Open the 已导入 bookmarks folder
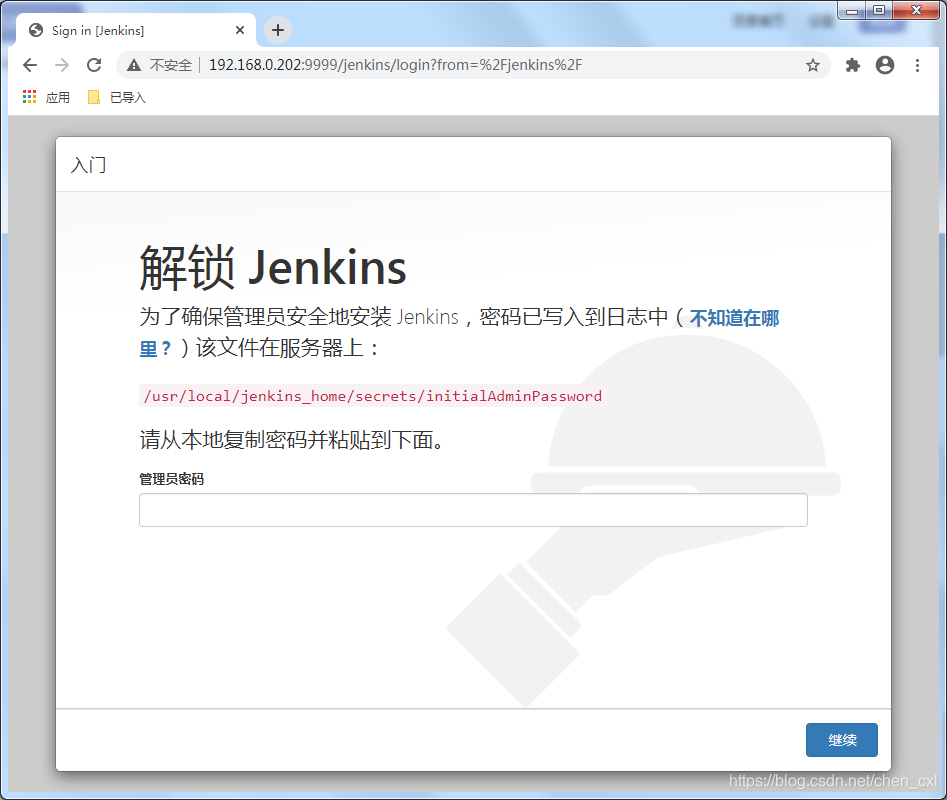Viewport: 947px width, 800px height. 117,97
